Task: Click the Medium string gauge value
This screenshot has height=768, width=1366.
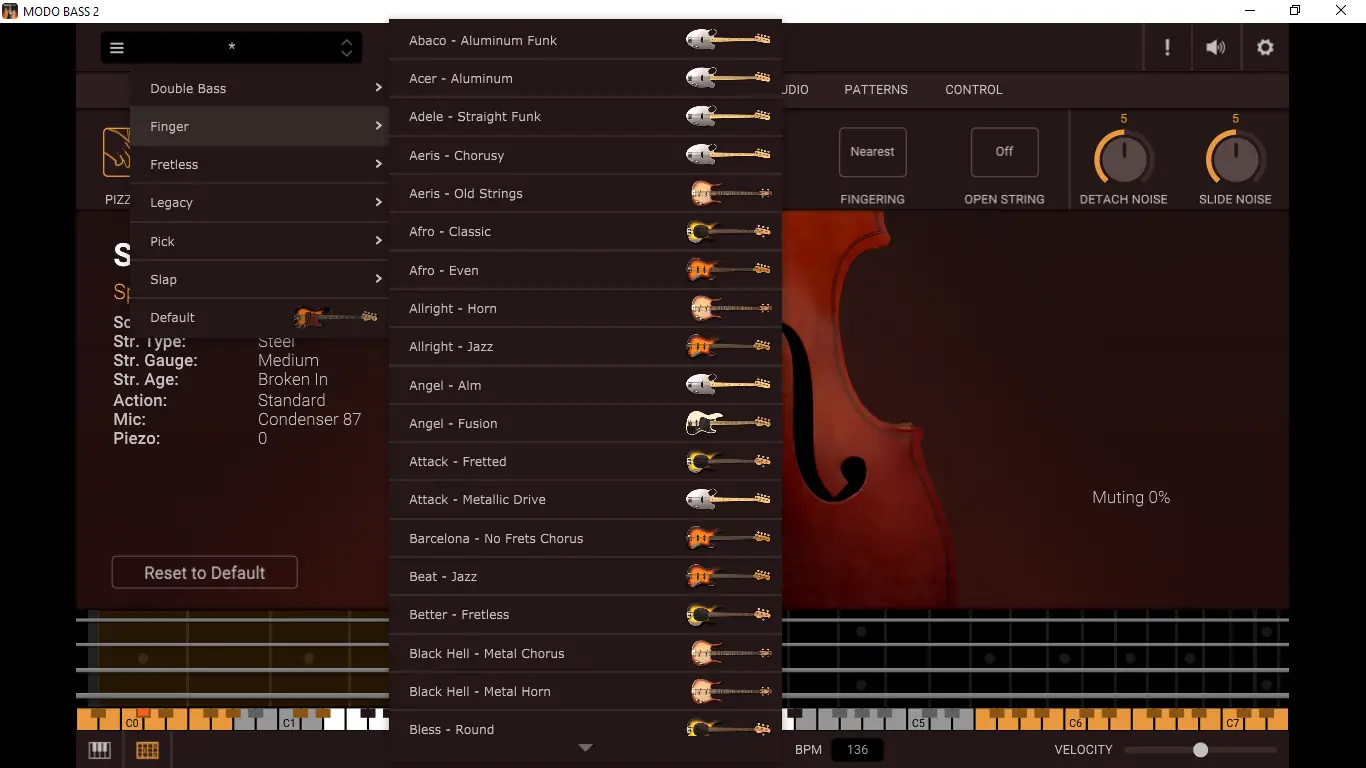Action: [x=288, y=360]
